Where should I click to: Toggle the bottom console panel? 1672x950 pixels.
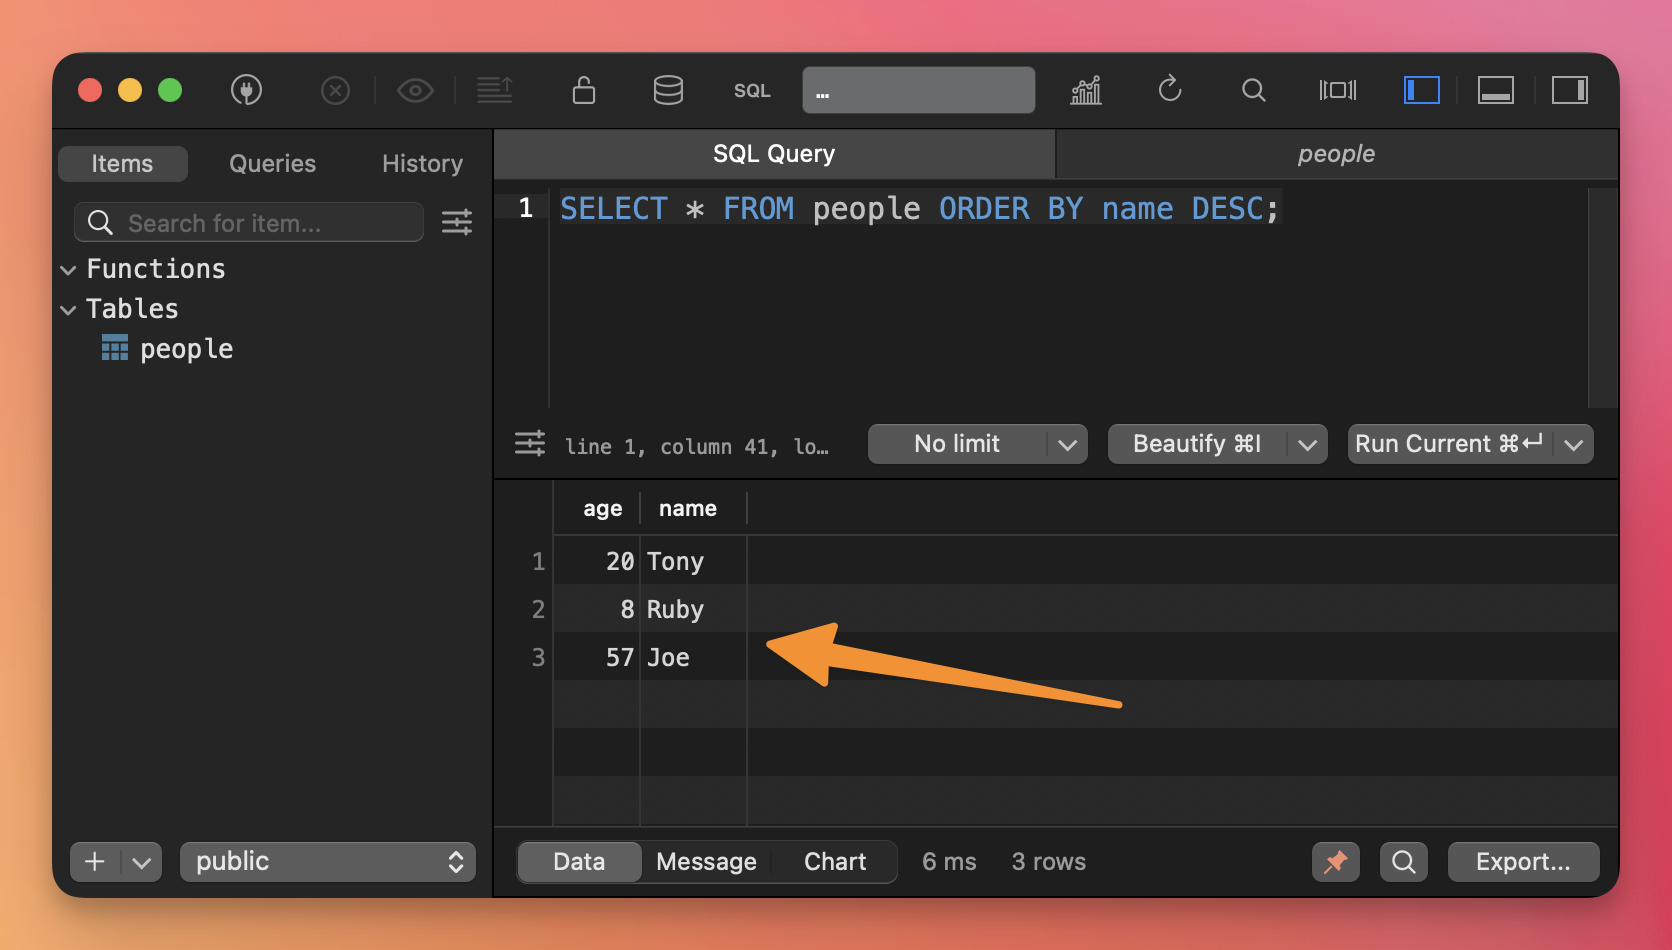point(1496,91)
